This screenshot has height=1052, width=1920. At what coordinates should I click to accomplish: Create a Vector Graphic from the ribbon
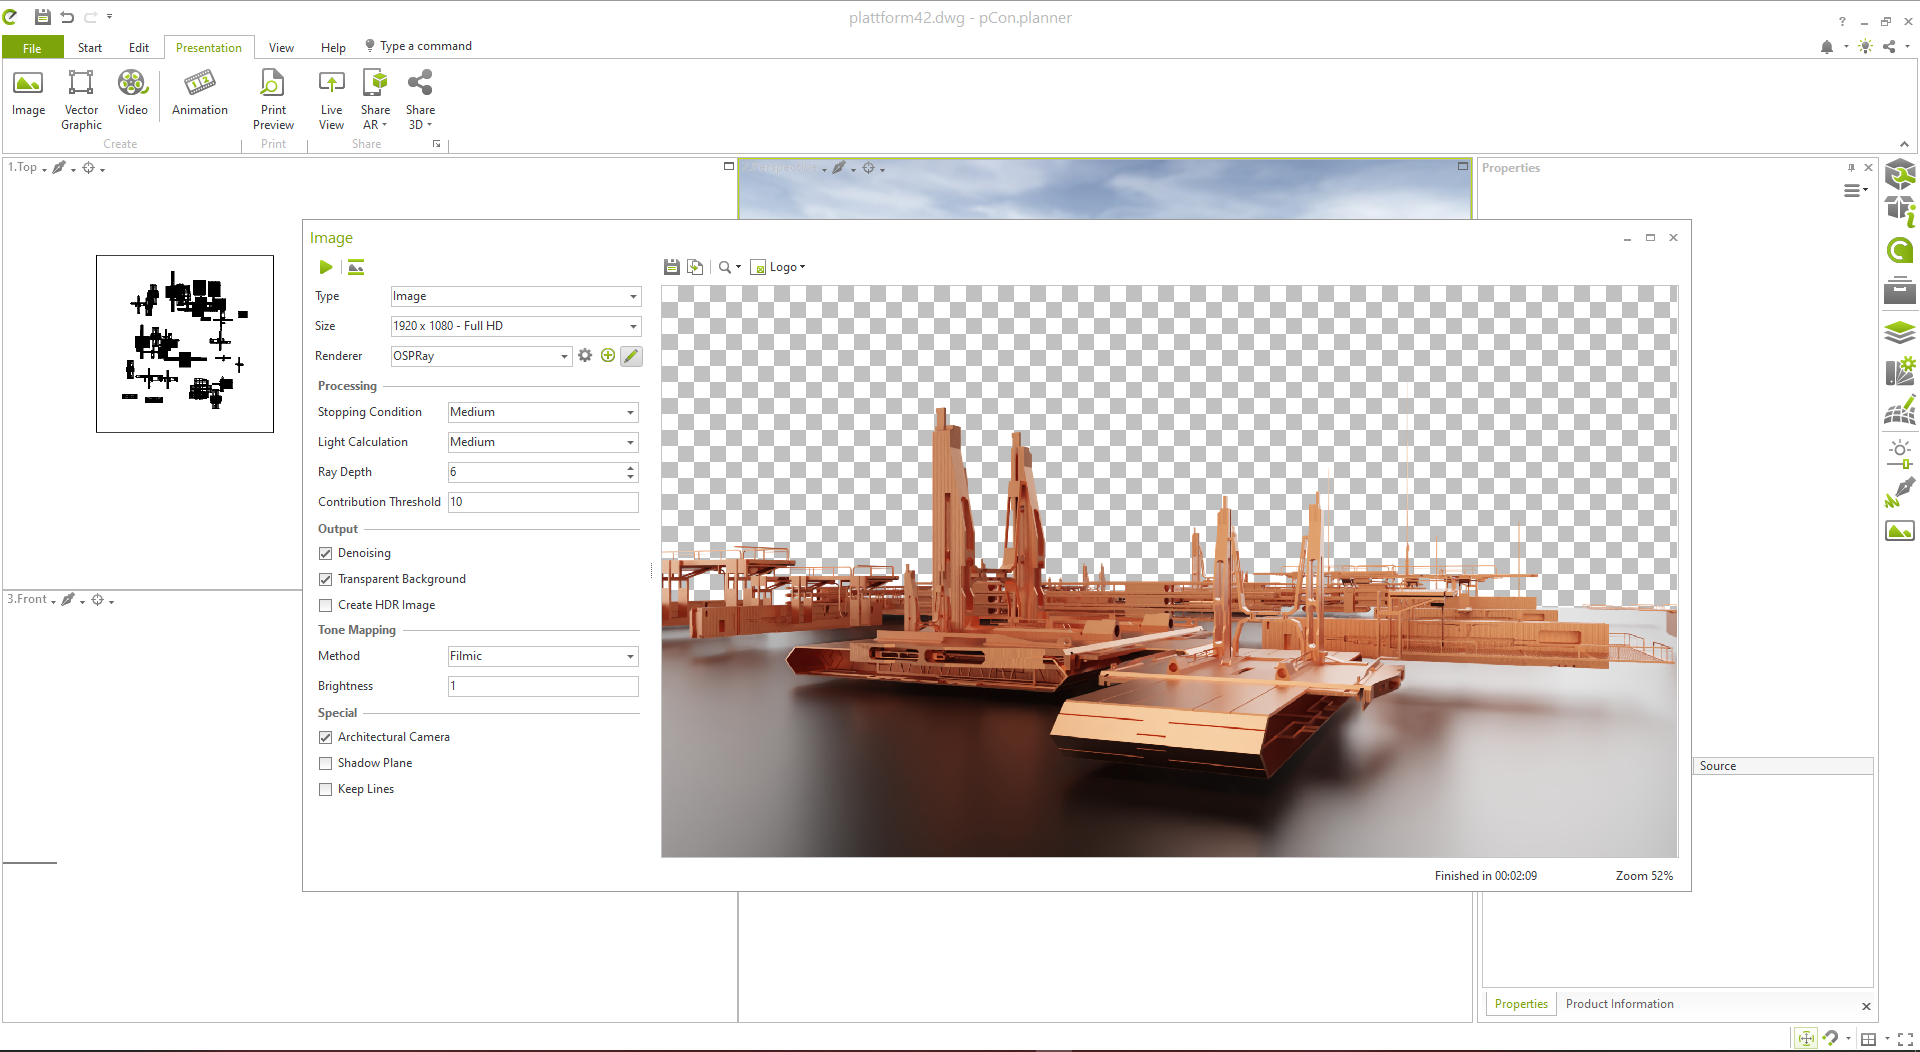[81, 100]
